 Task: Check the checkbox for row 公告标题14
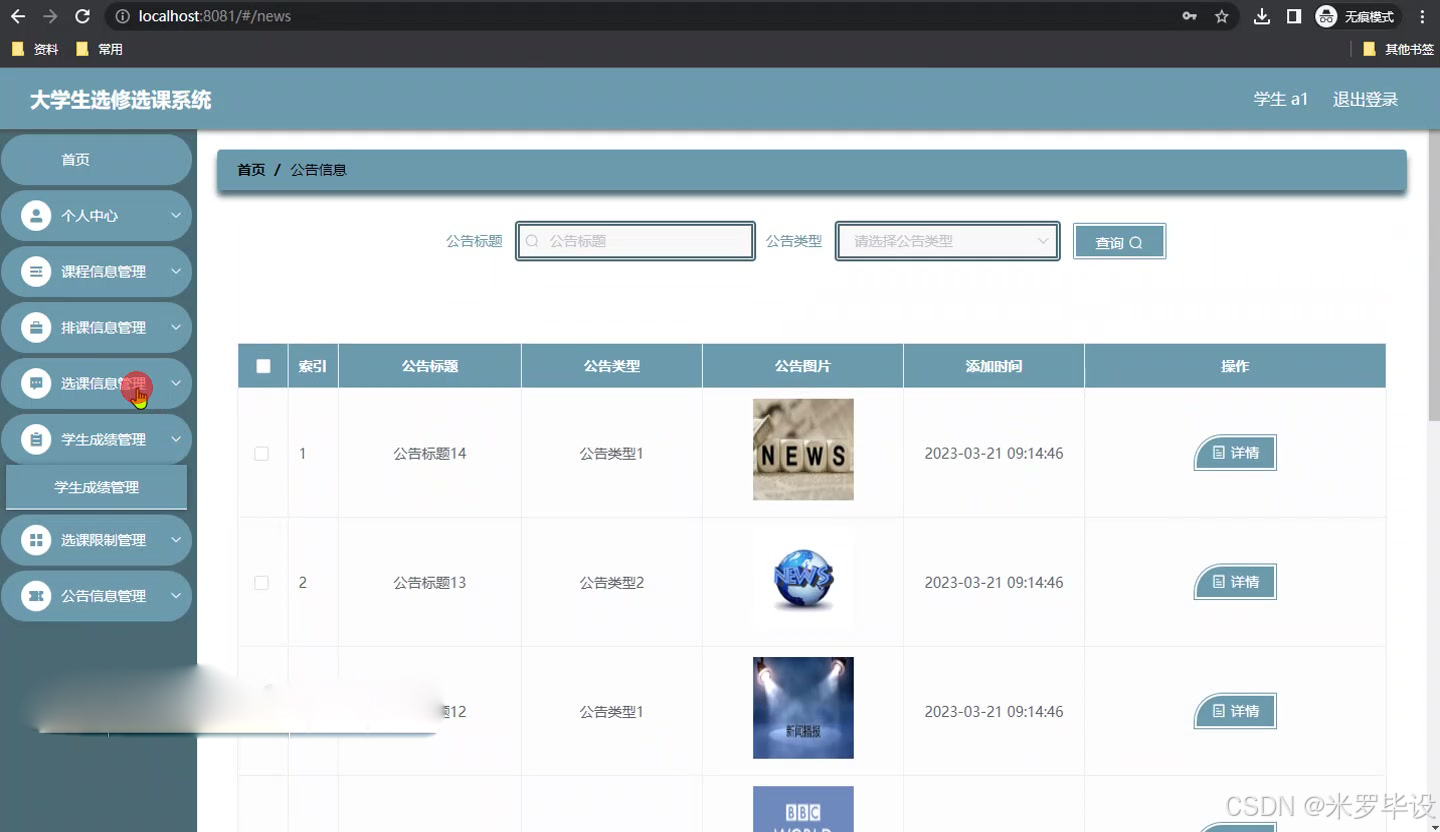click(x=262, y=453)
